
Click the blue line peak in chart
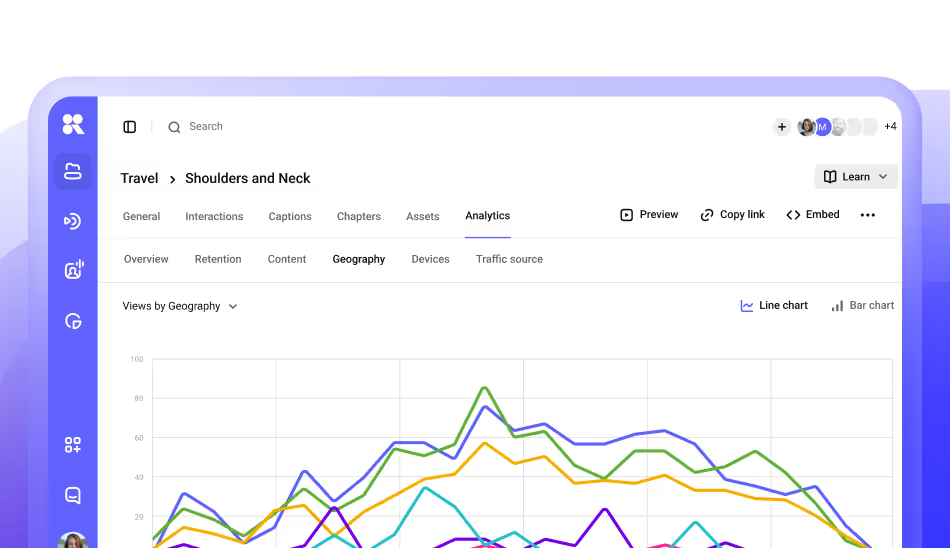485,407
